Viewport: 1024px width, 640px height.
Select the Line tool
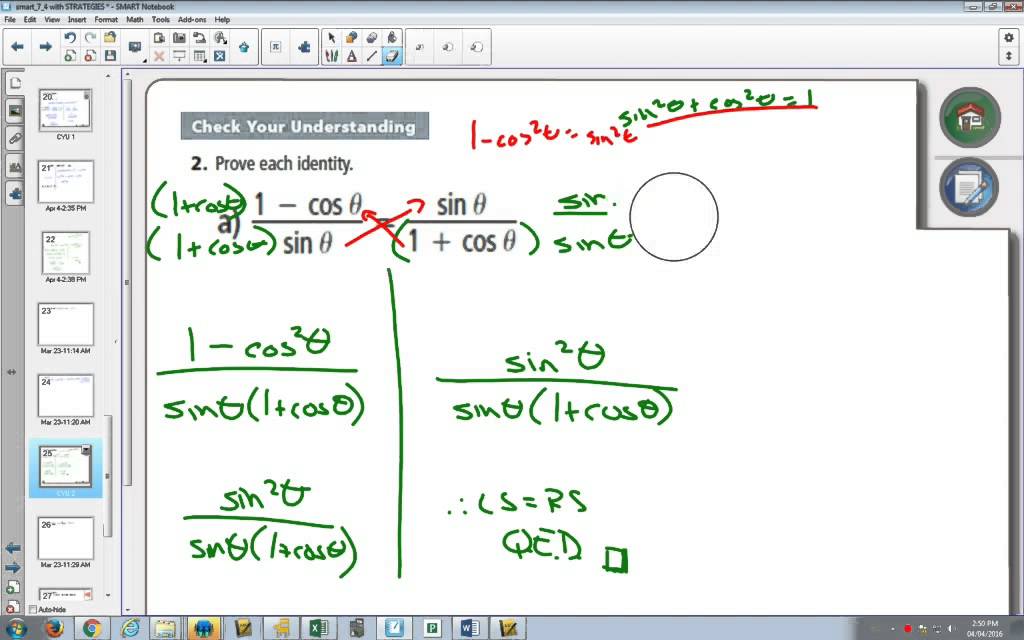click(372, 56)
